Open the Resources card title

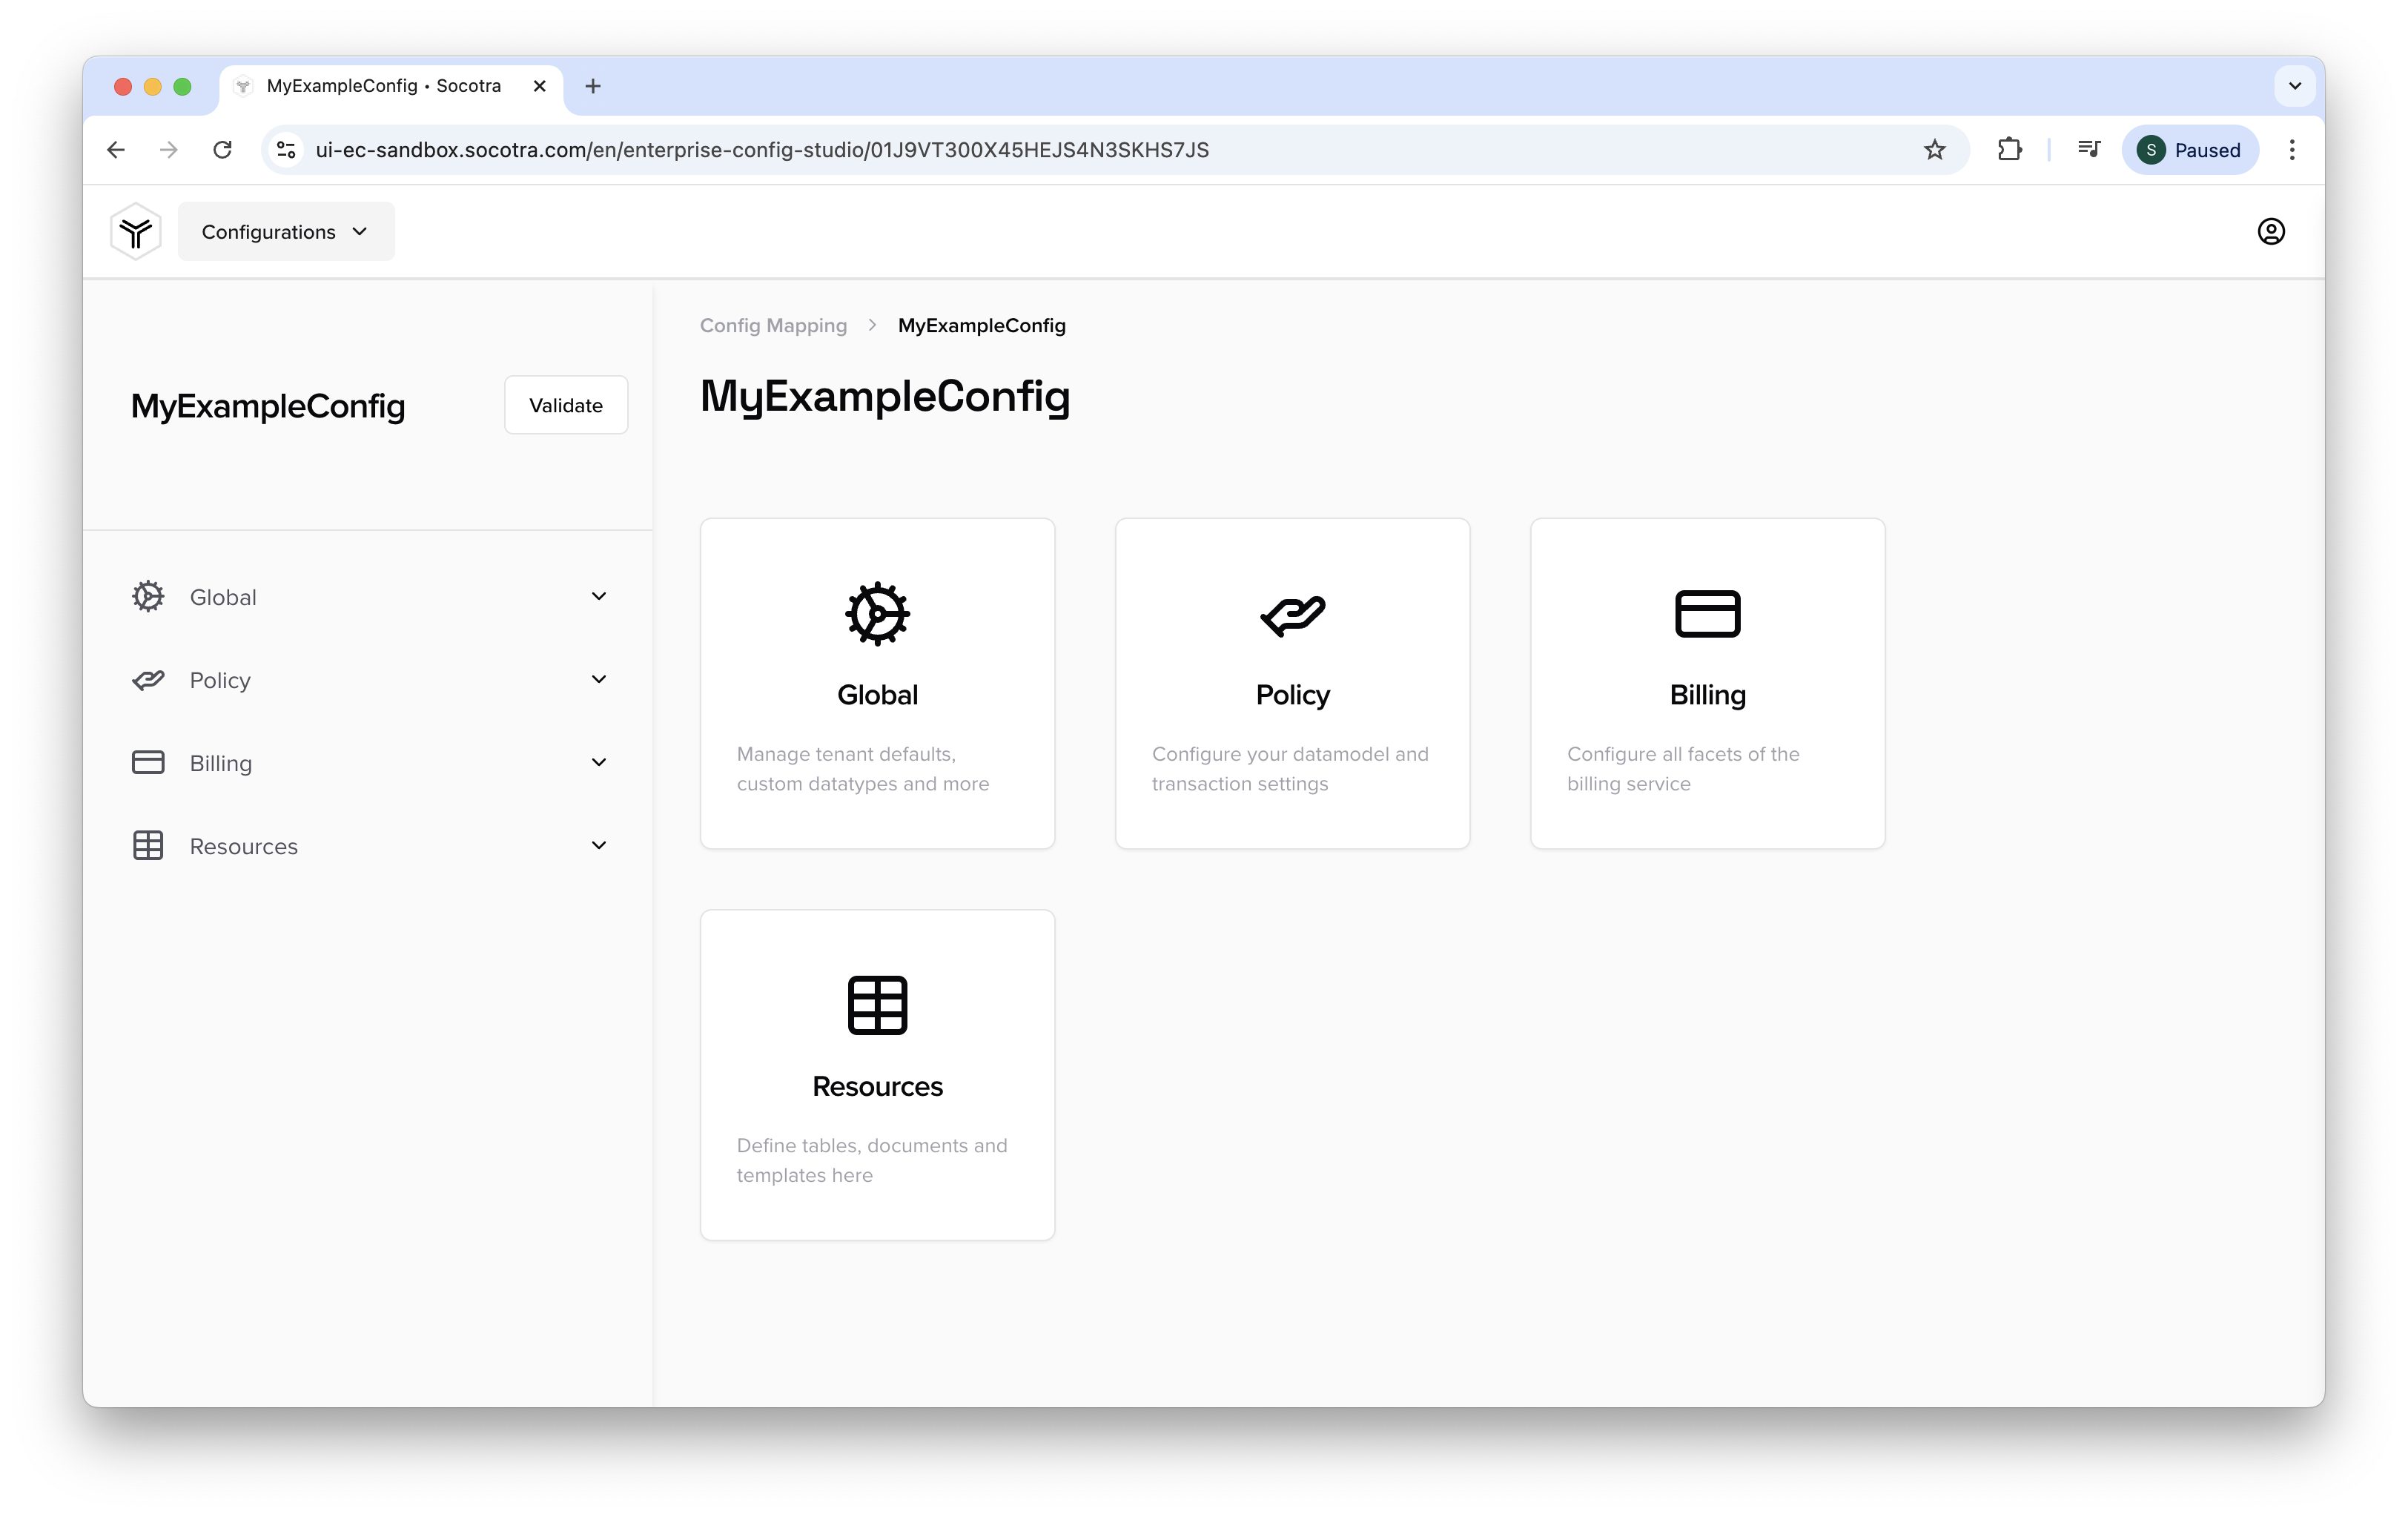877,1086
